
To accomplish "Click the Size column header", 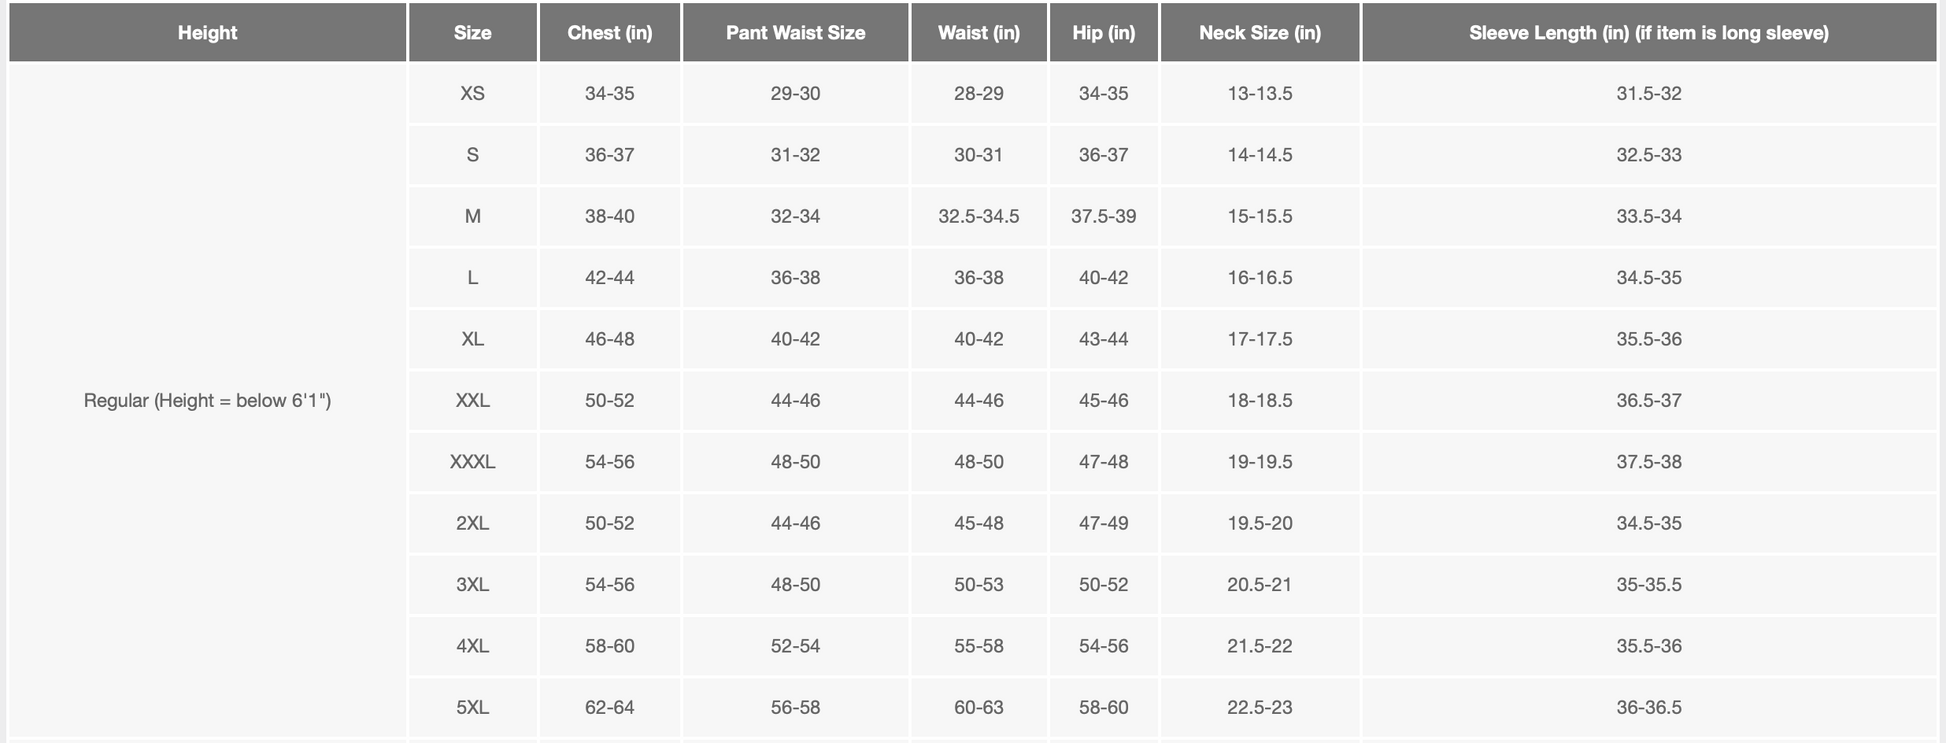I will pos(472,33).
